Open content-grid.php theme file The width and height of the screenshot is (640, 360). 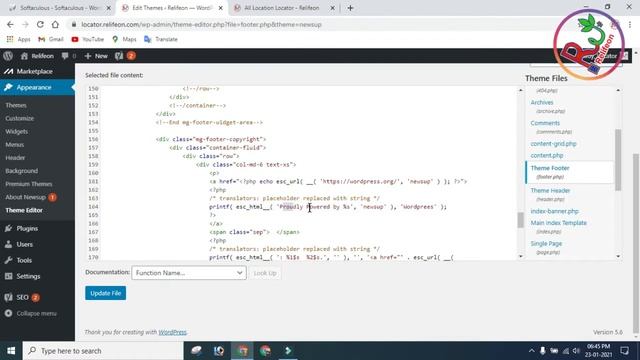click(x=553, y=144)
